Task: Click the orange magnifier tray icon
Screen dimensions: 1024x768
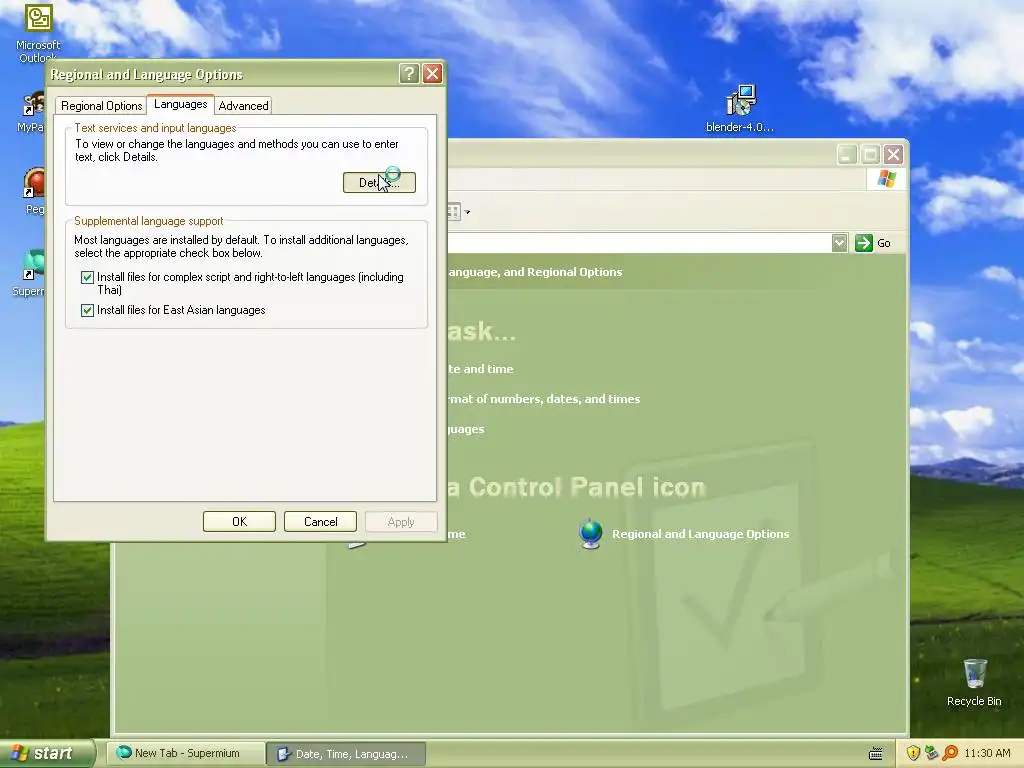Action: (950, 753)
